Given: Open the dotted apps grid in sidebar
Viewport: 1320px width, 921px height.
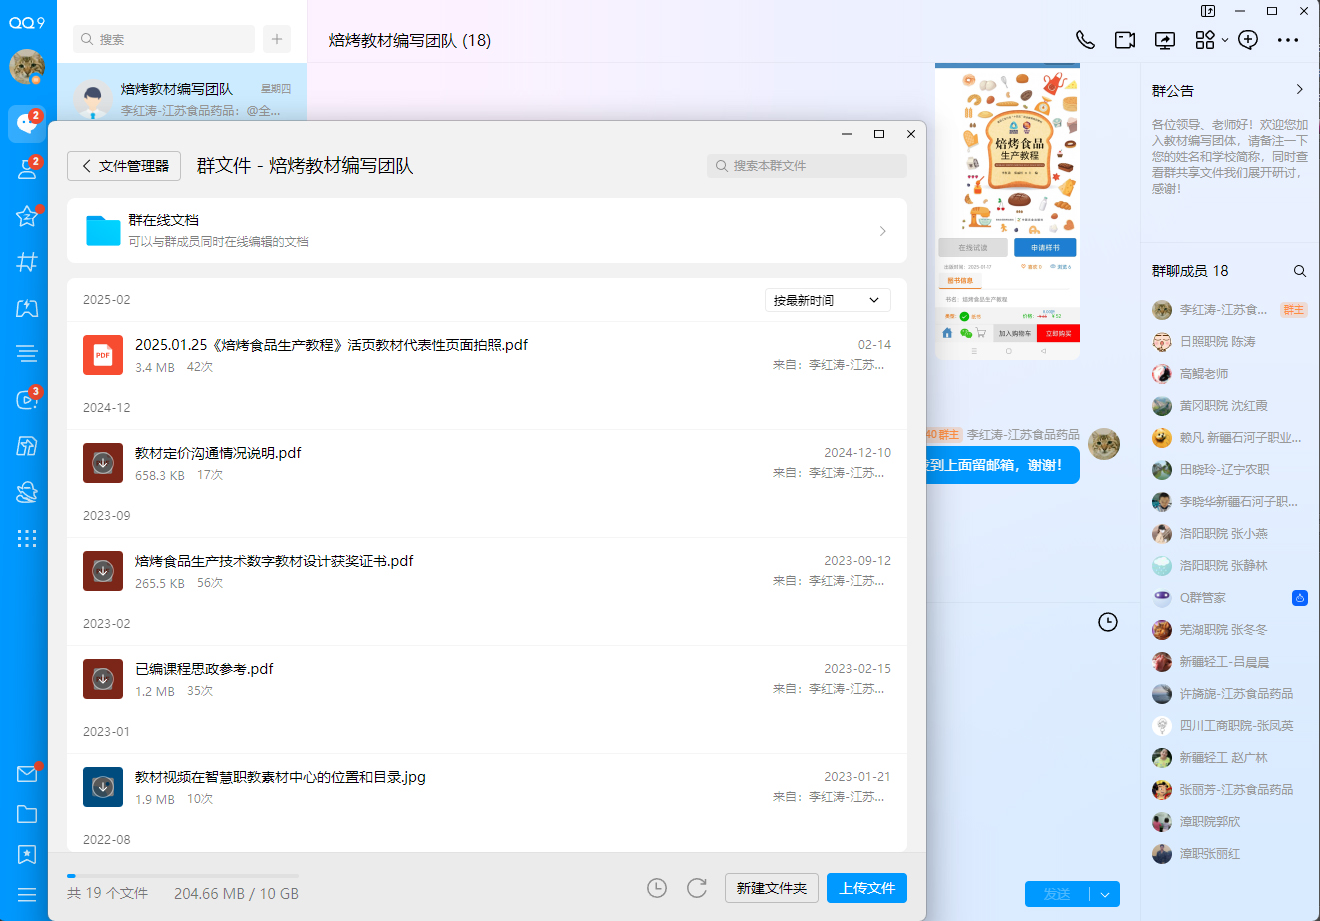Looking at the screenshot, I should [27, 538].
